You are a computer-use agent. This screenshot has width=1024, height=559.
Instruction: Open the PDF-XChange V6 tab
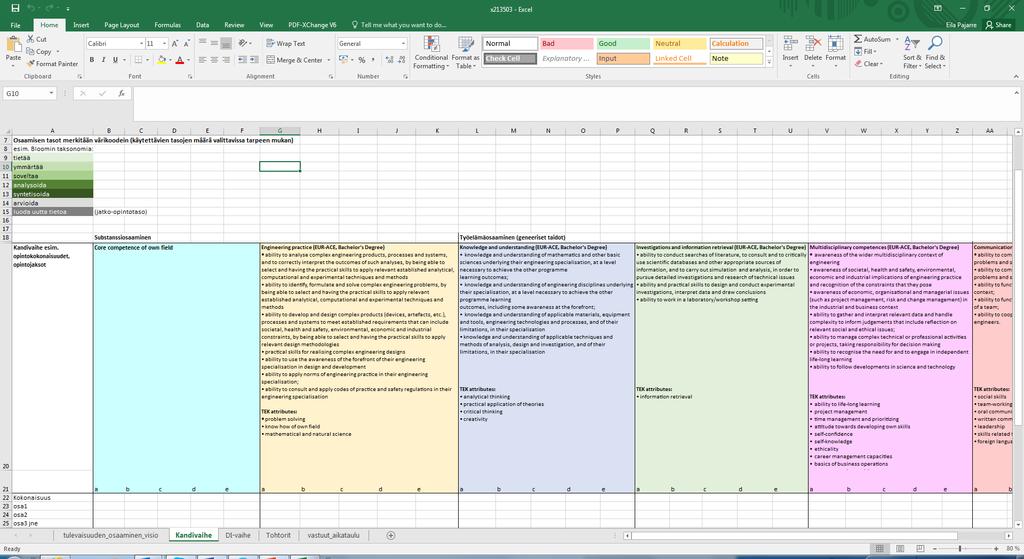click(x=312, y=25)
